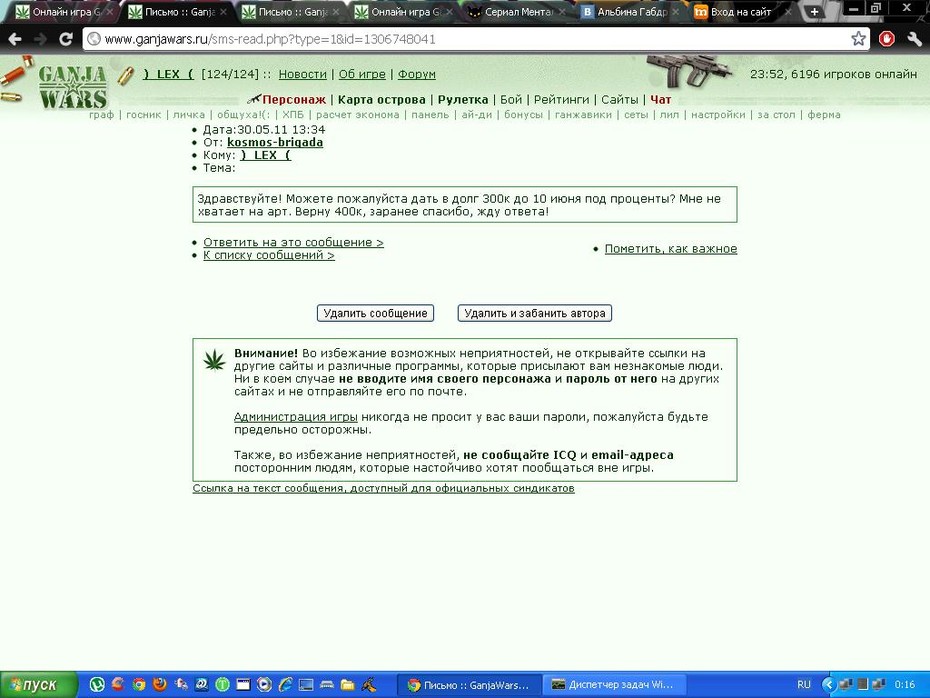
Task: Click the ХПБ shortcut link
Action: [292, 114]
